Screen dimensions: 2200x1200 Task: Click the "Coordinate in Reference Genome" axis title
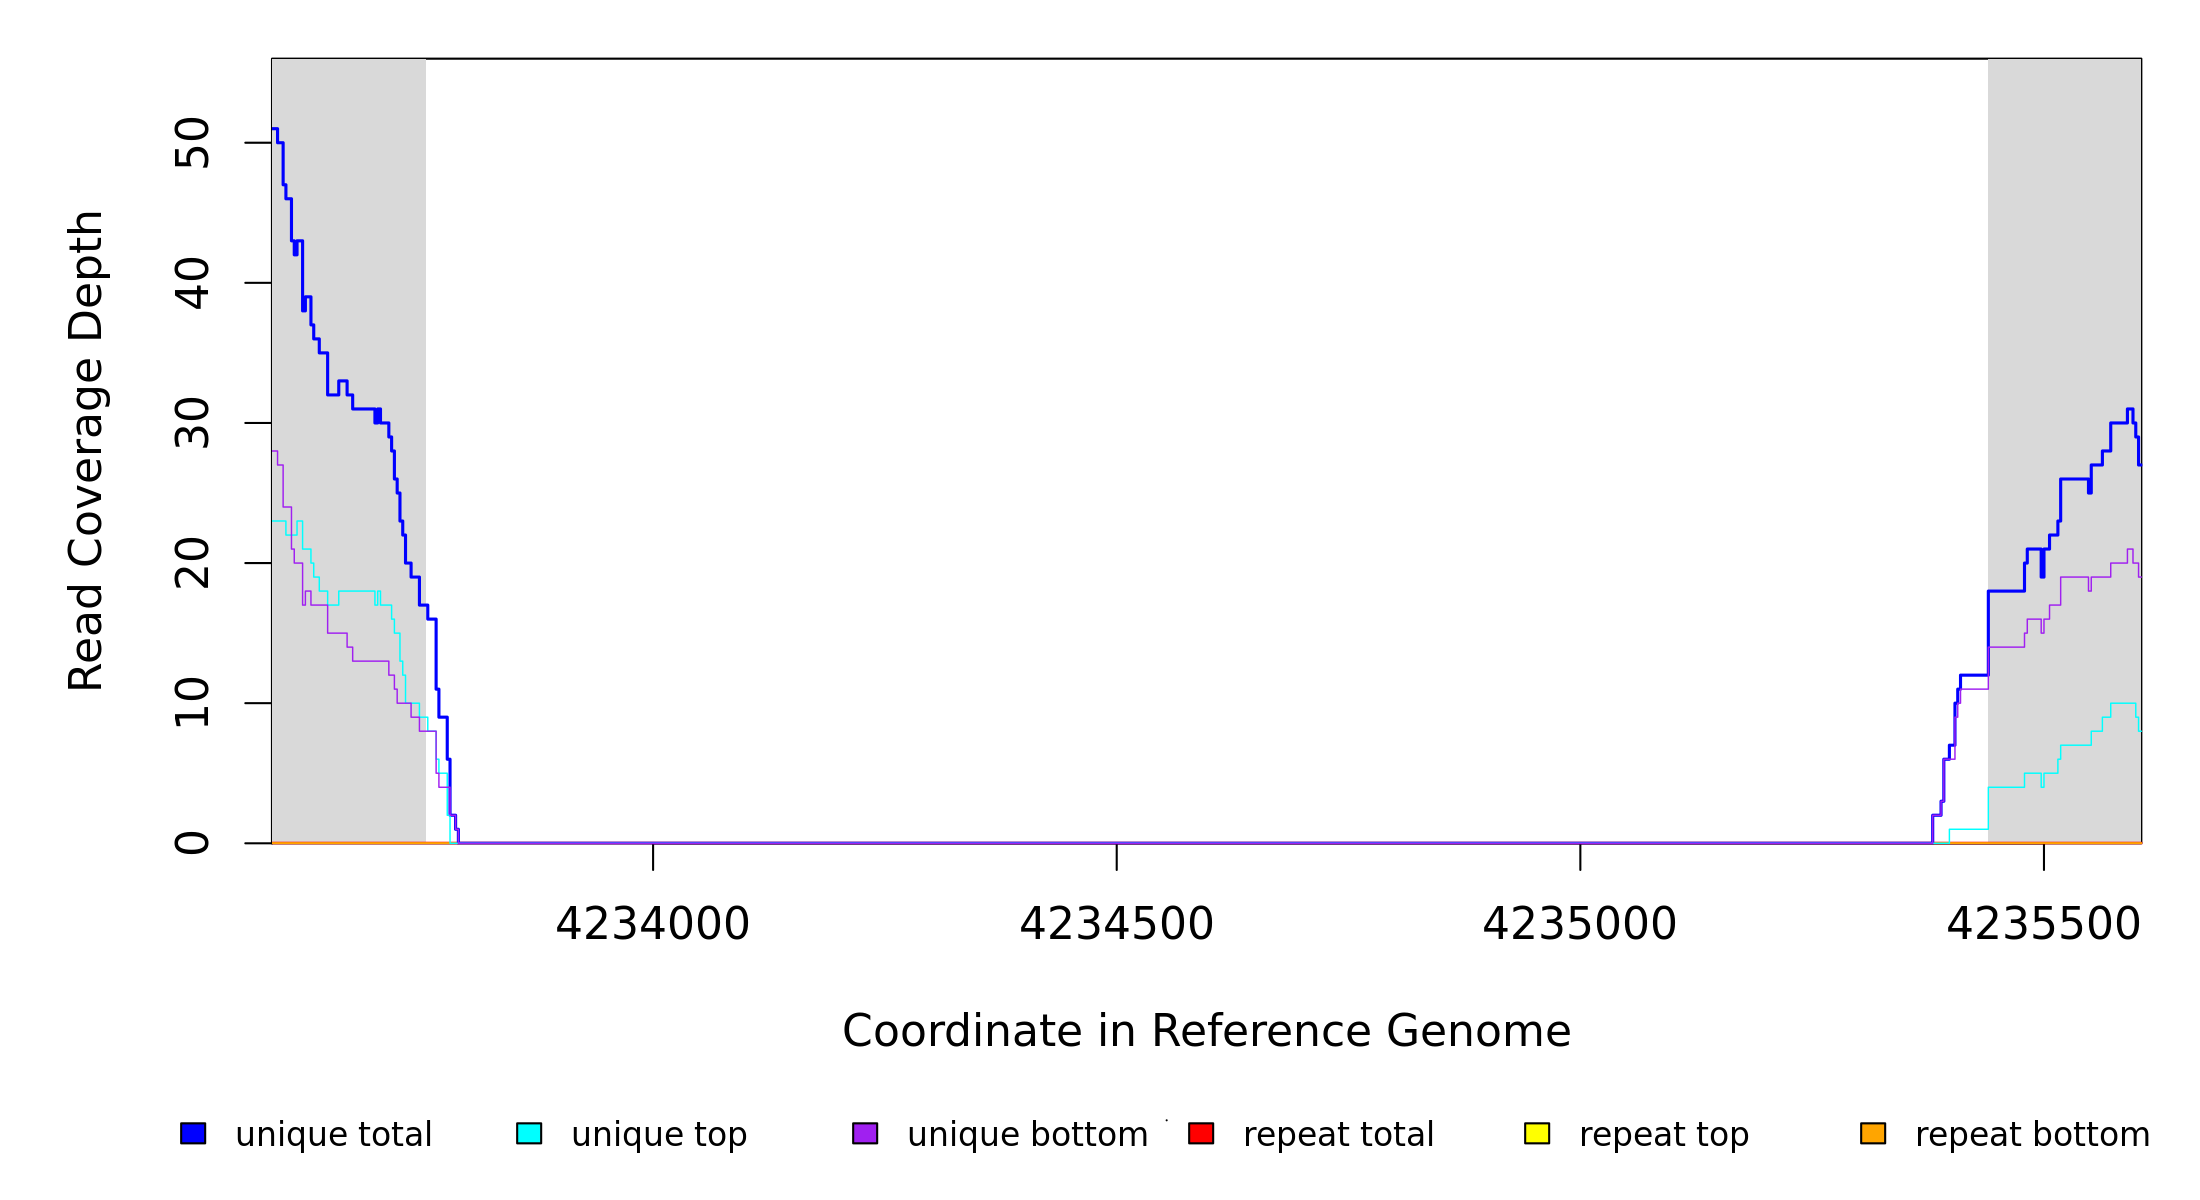click(1206, 1031)
